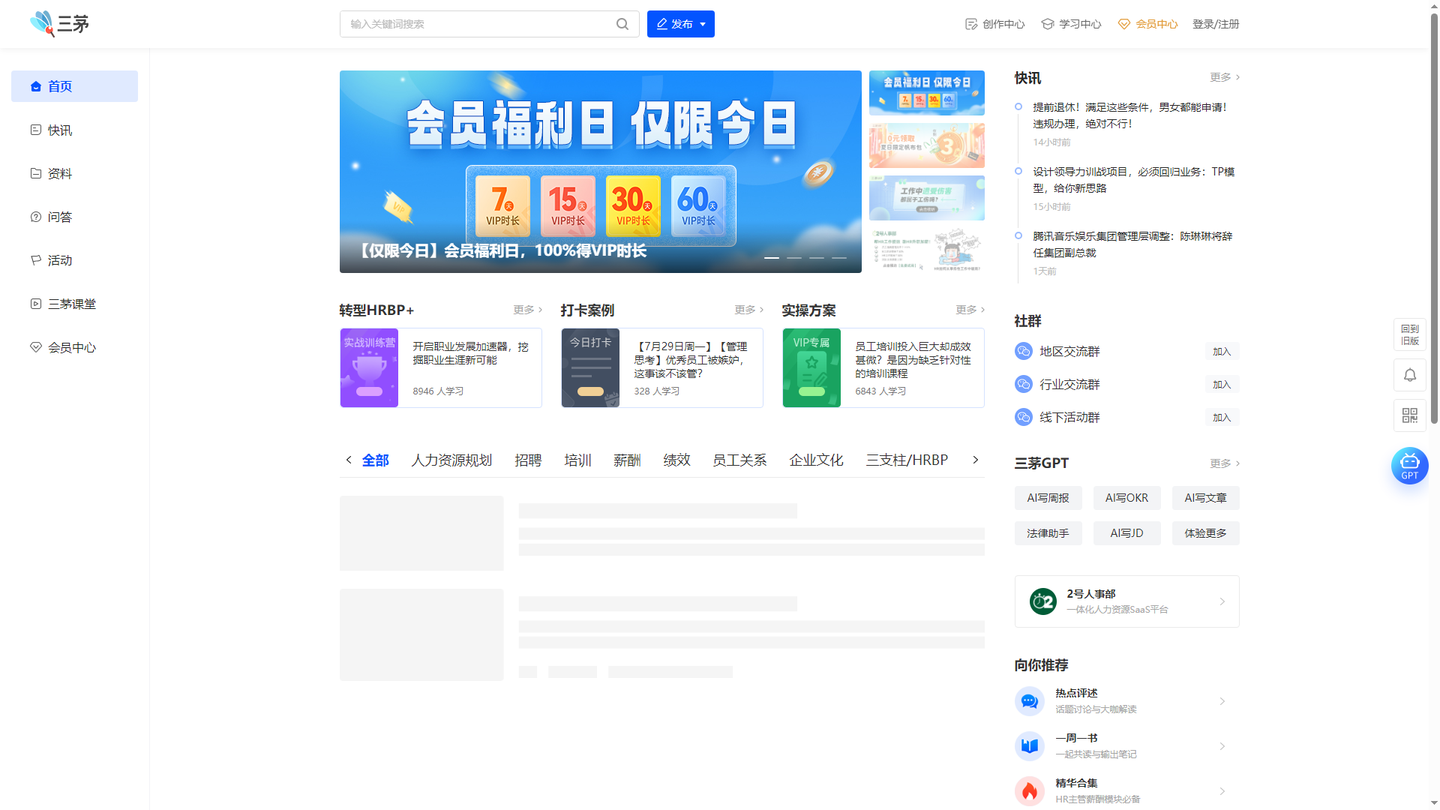This screenshot has height=810, width=1440.
Task: Click the 实战训练营 trophy thumbnail
Action: click(x=369, y=368)
